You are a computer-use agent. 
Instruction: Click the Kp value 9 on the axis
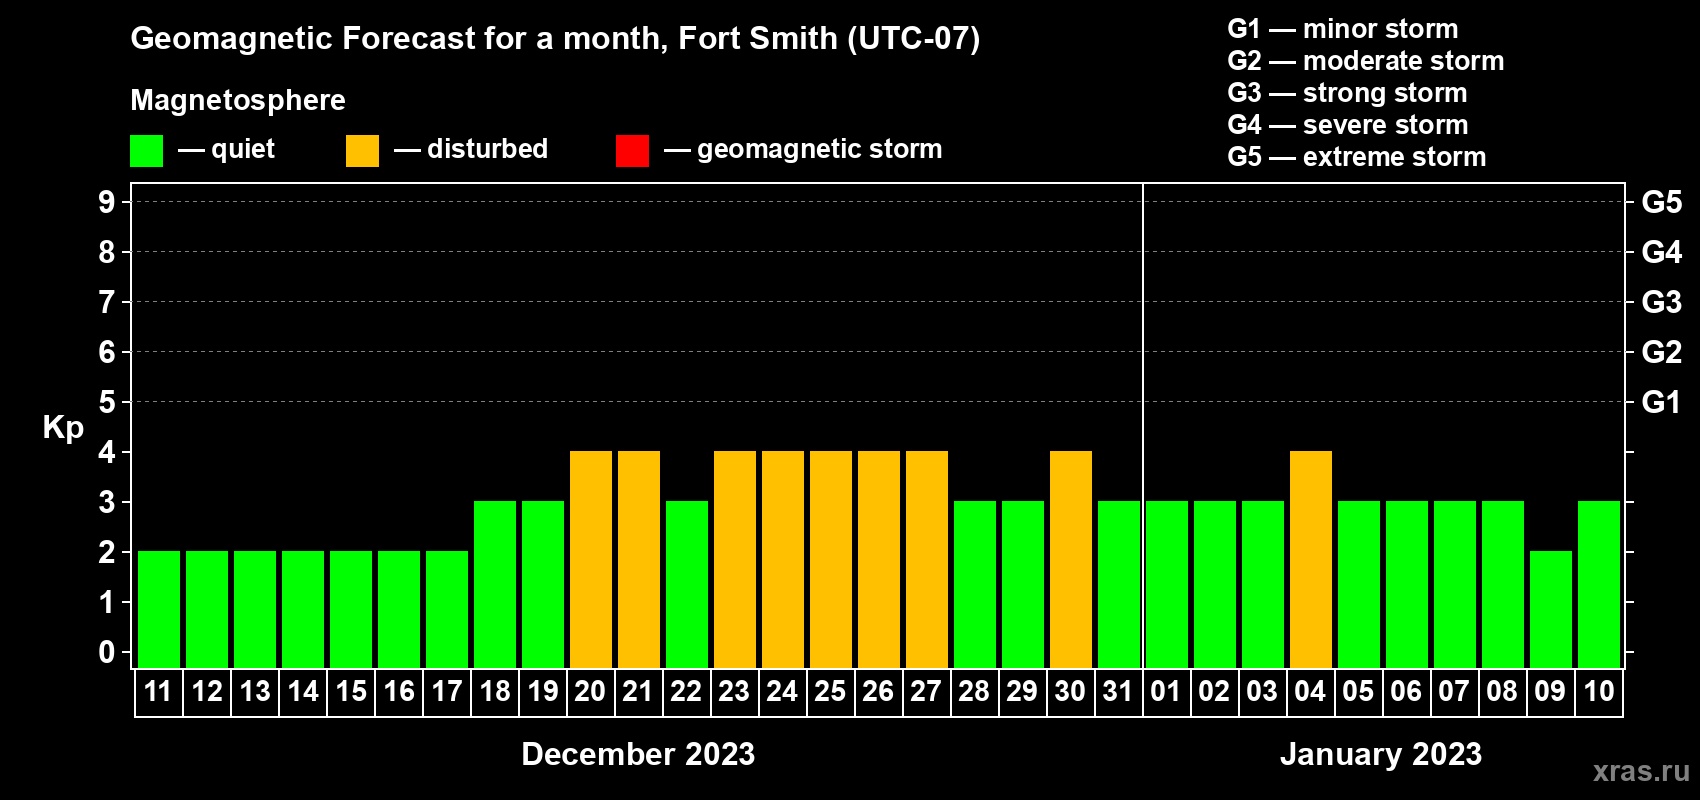click(106, 202)
